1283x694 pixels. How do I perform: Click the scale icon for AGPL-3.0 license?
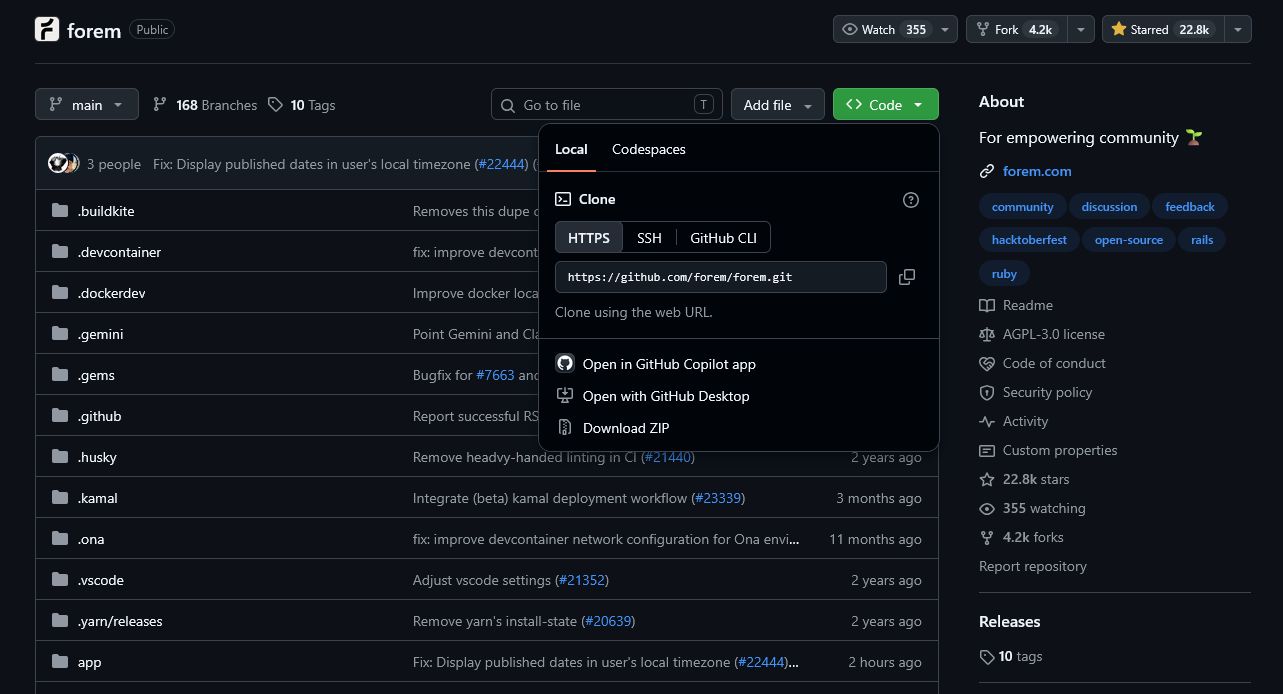coord(987,335)
